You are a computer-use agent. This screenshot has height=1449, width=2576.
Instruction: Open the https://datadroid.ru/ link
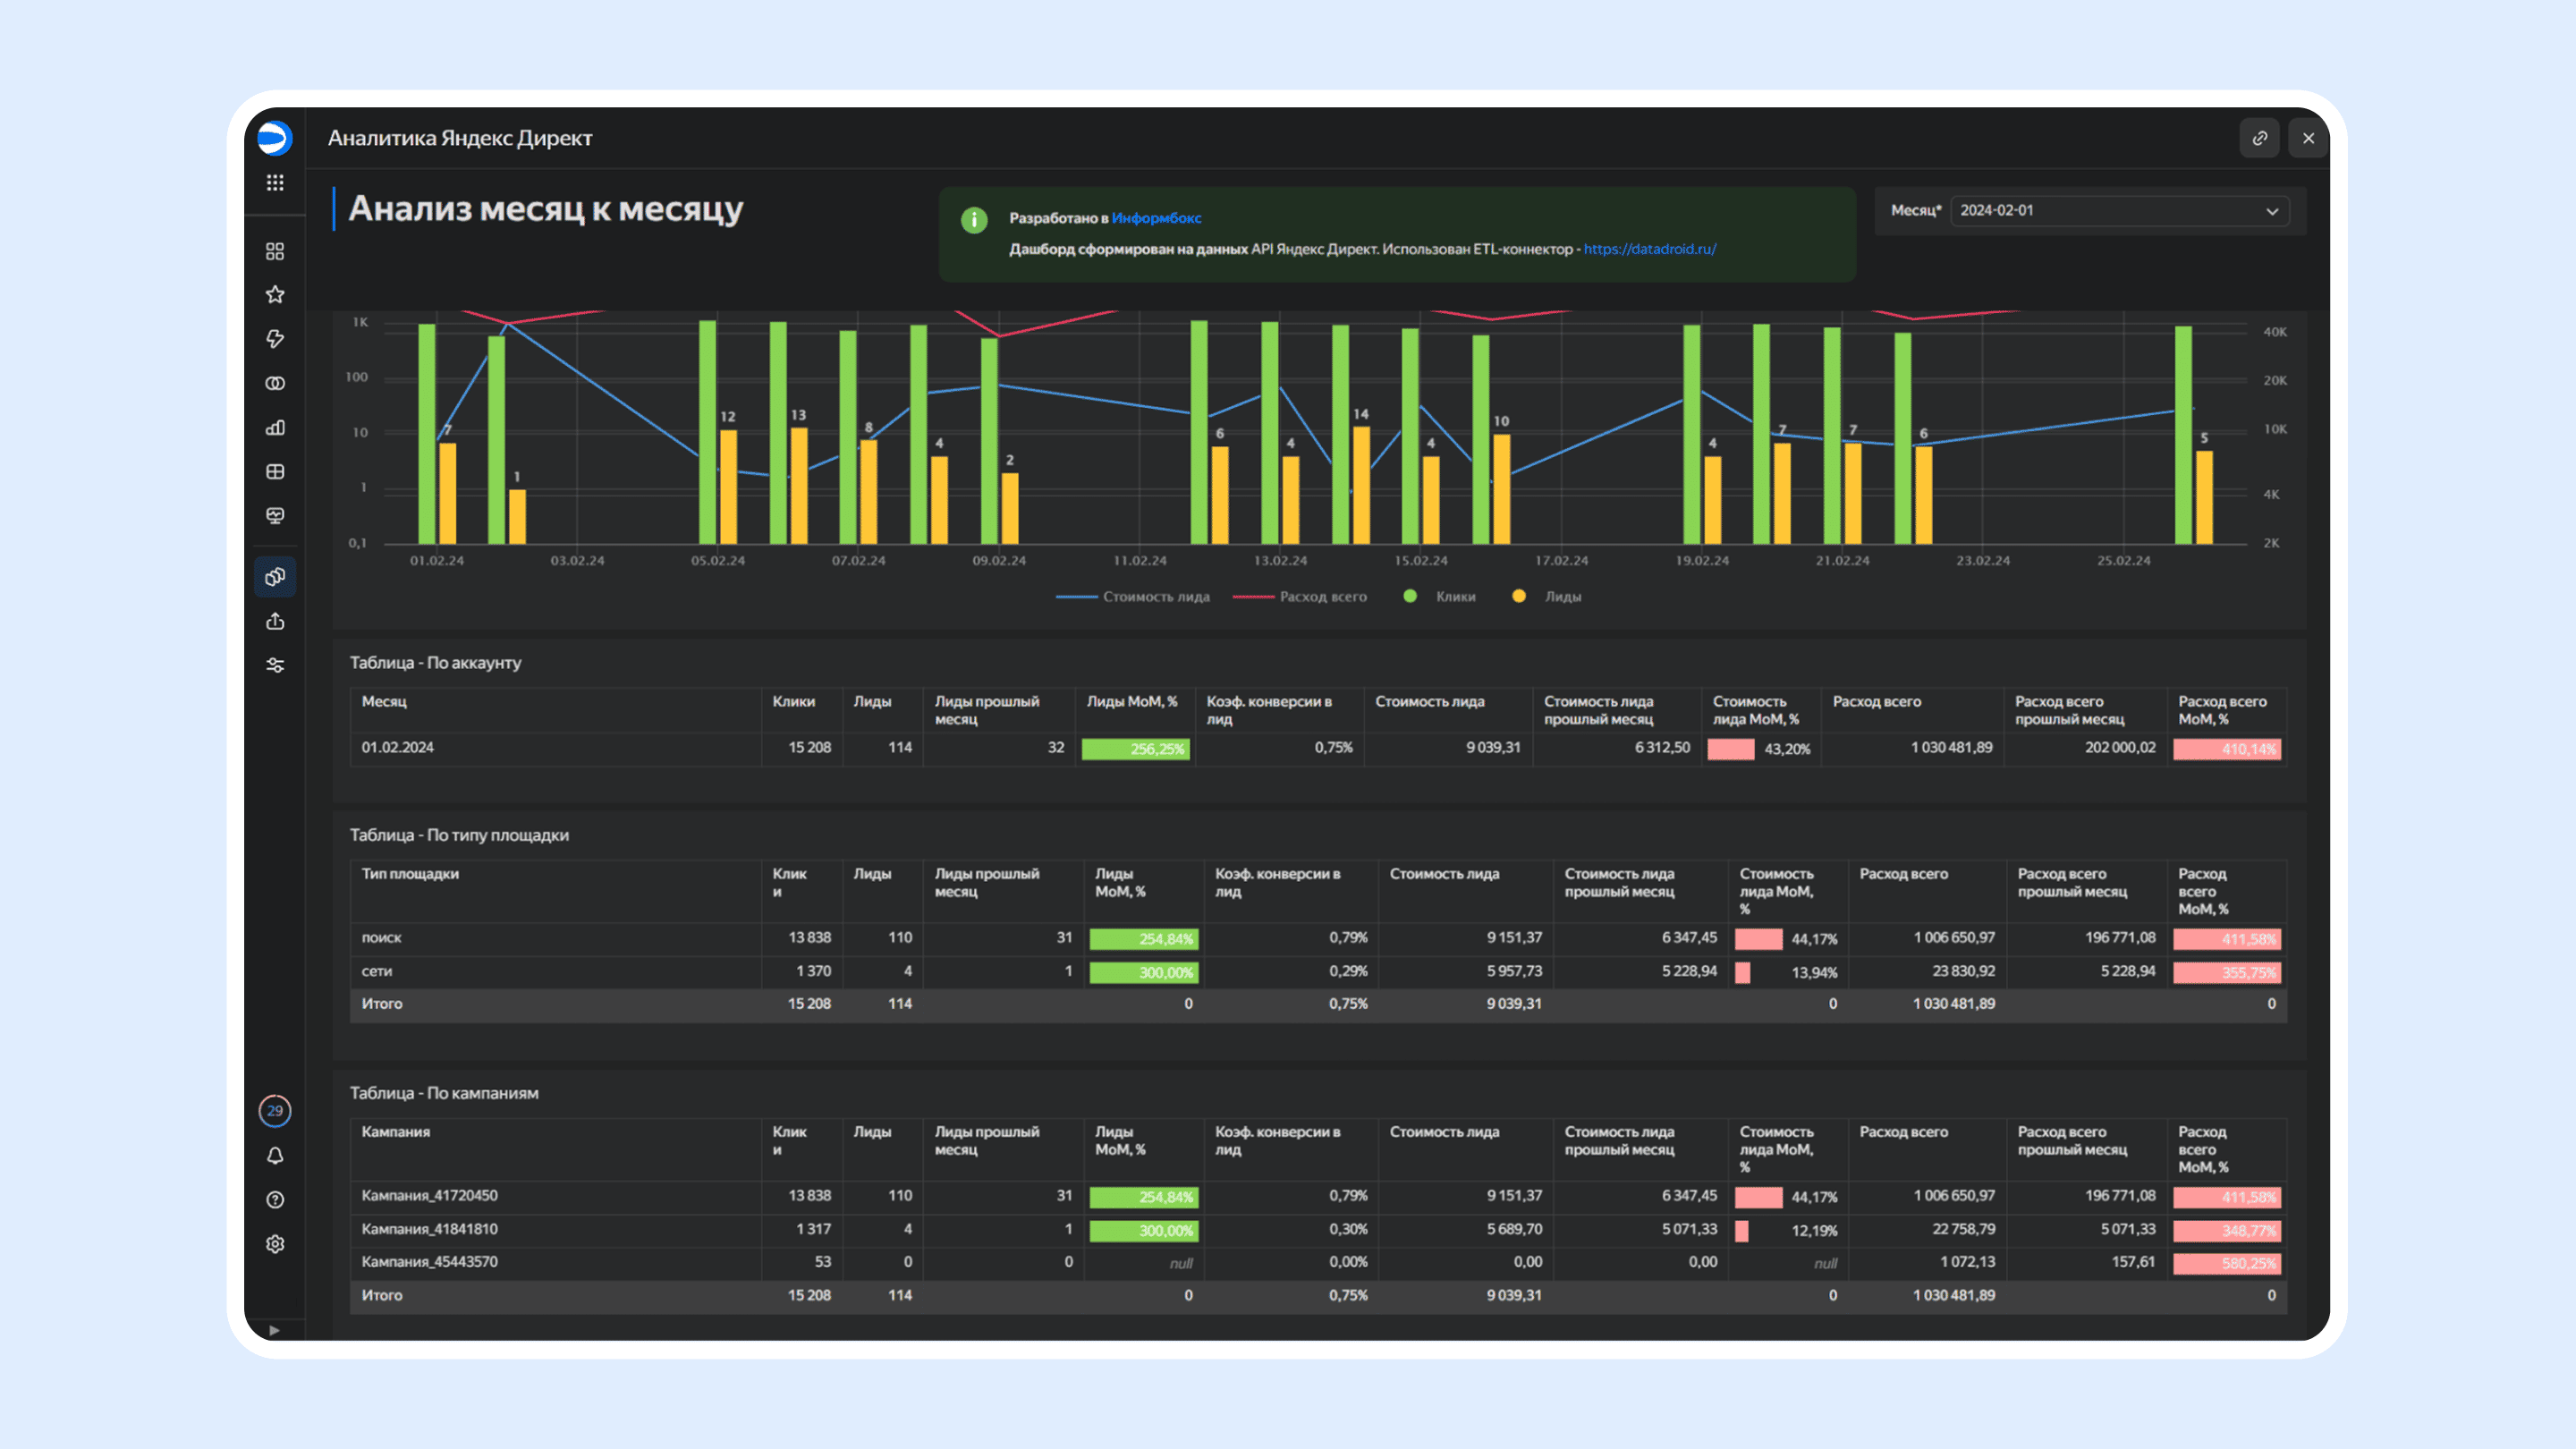click(x=1650, y=249)
